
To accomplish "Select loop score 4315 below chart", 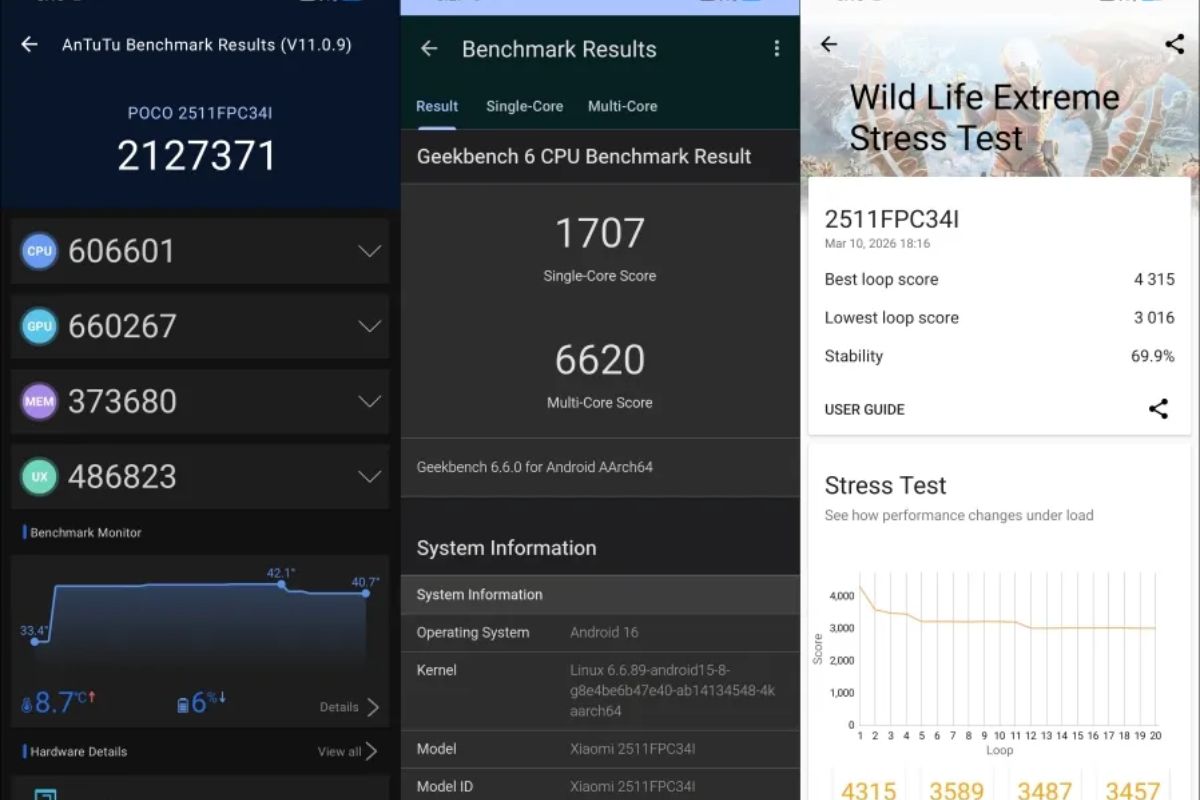I will coord(868,790).
